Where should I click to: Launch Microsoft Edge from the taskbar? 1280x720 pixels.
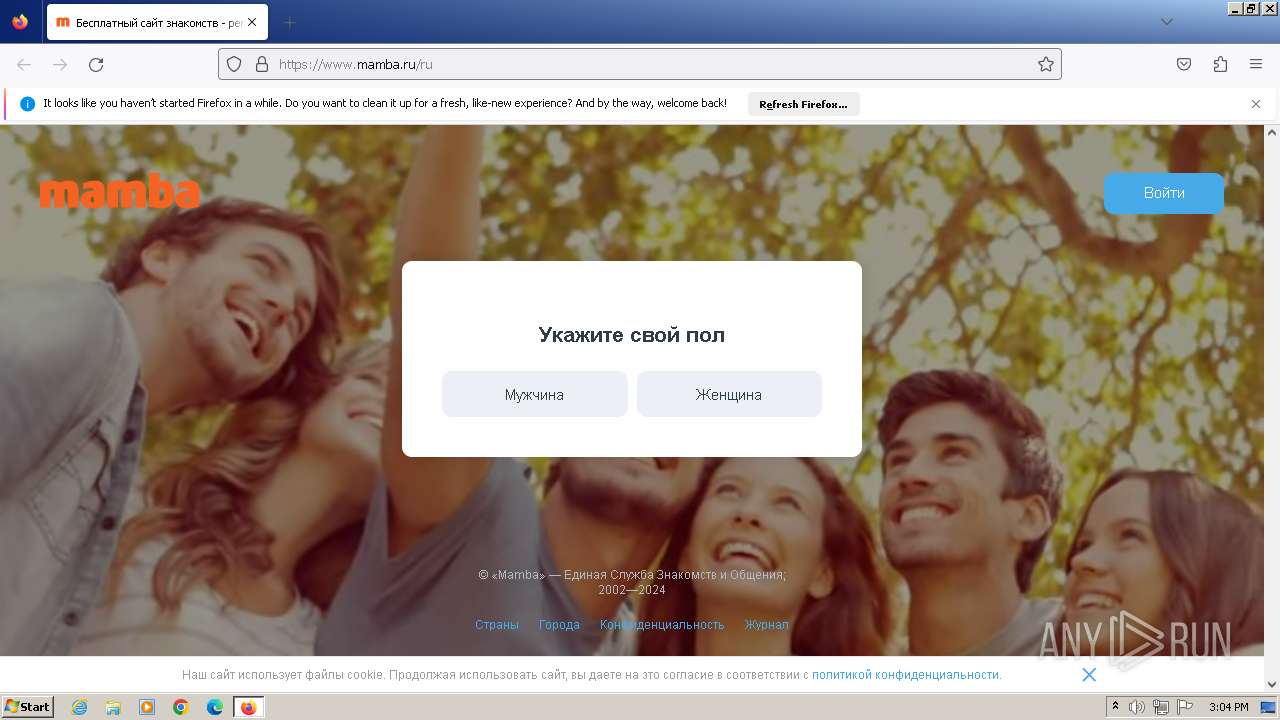click(215, 707)
